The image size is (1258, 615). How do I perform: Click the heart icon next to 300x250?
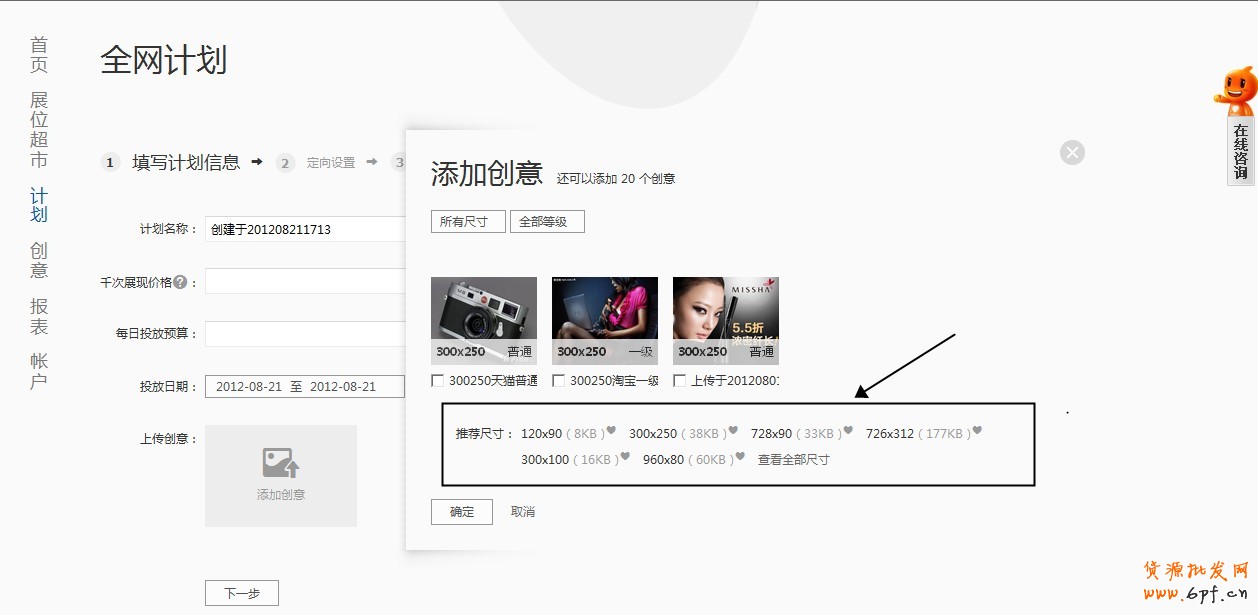733,431
